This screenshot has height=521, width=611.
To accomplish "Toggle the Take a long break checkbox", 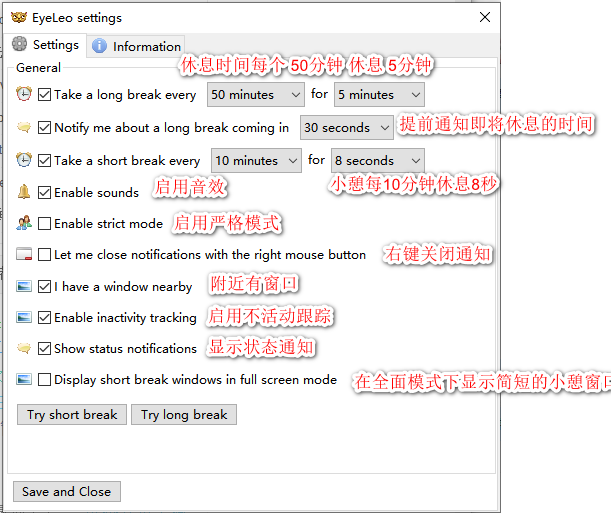I will coord(44,94).
